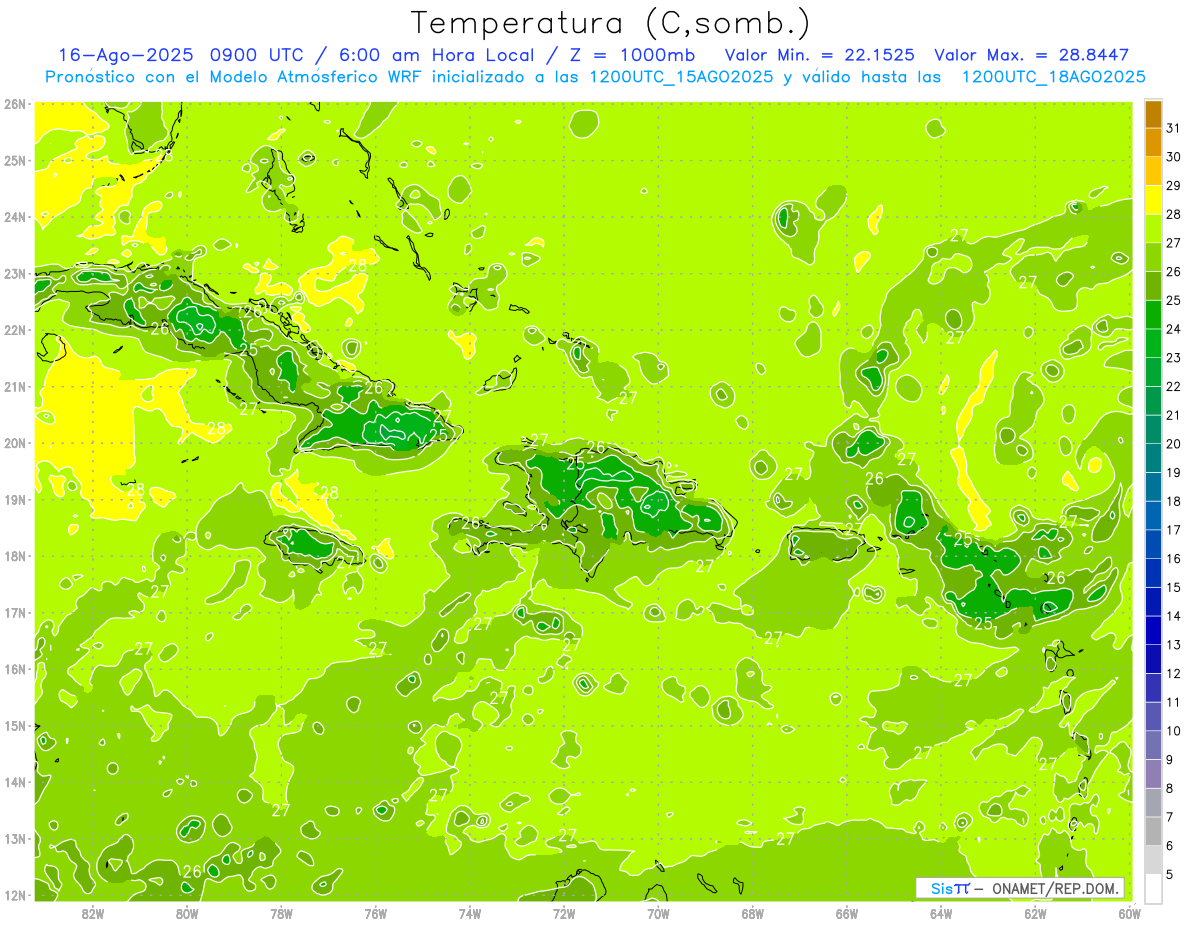The height and width of the screenshot is (927, 1200).
Task: Click the colorbar label '12'
Action: click(x=1174, y=673)
